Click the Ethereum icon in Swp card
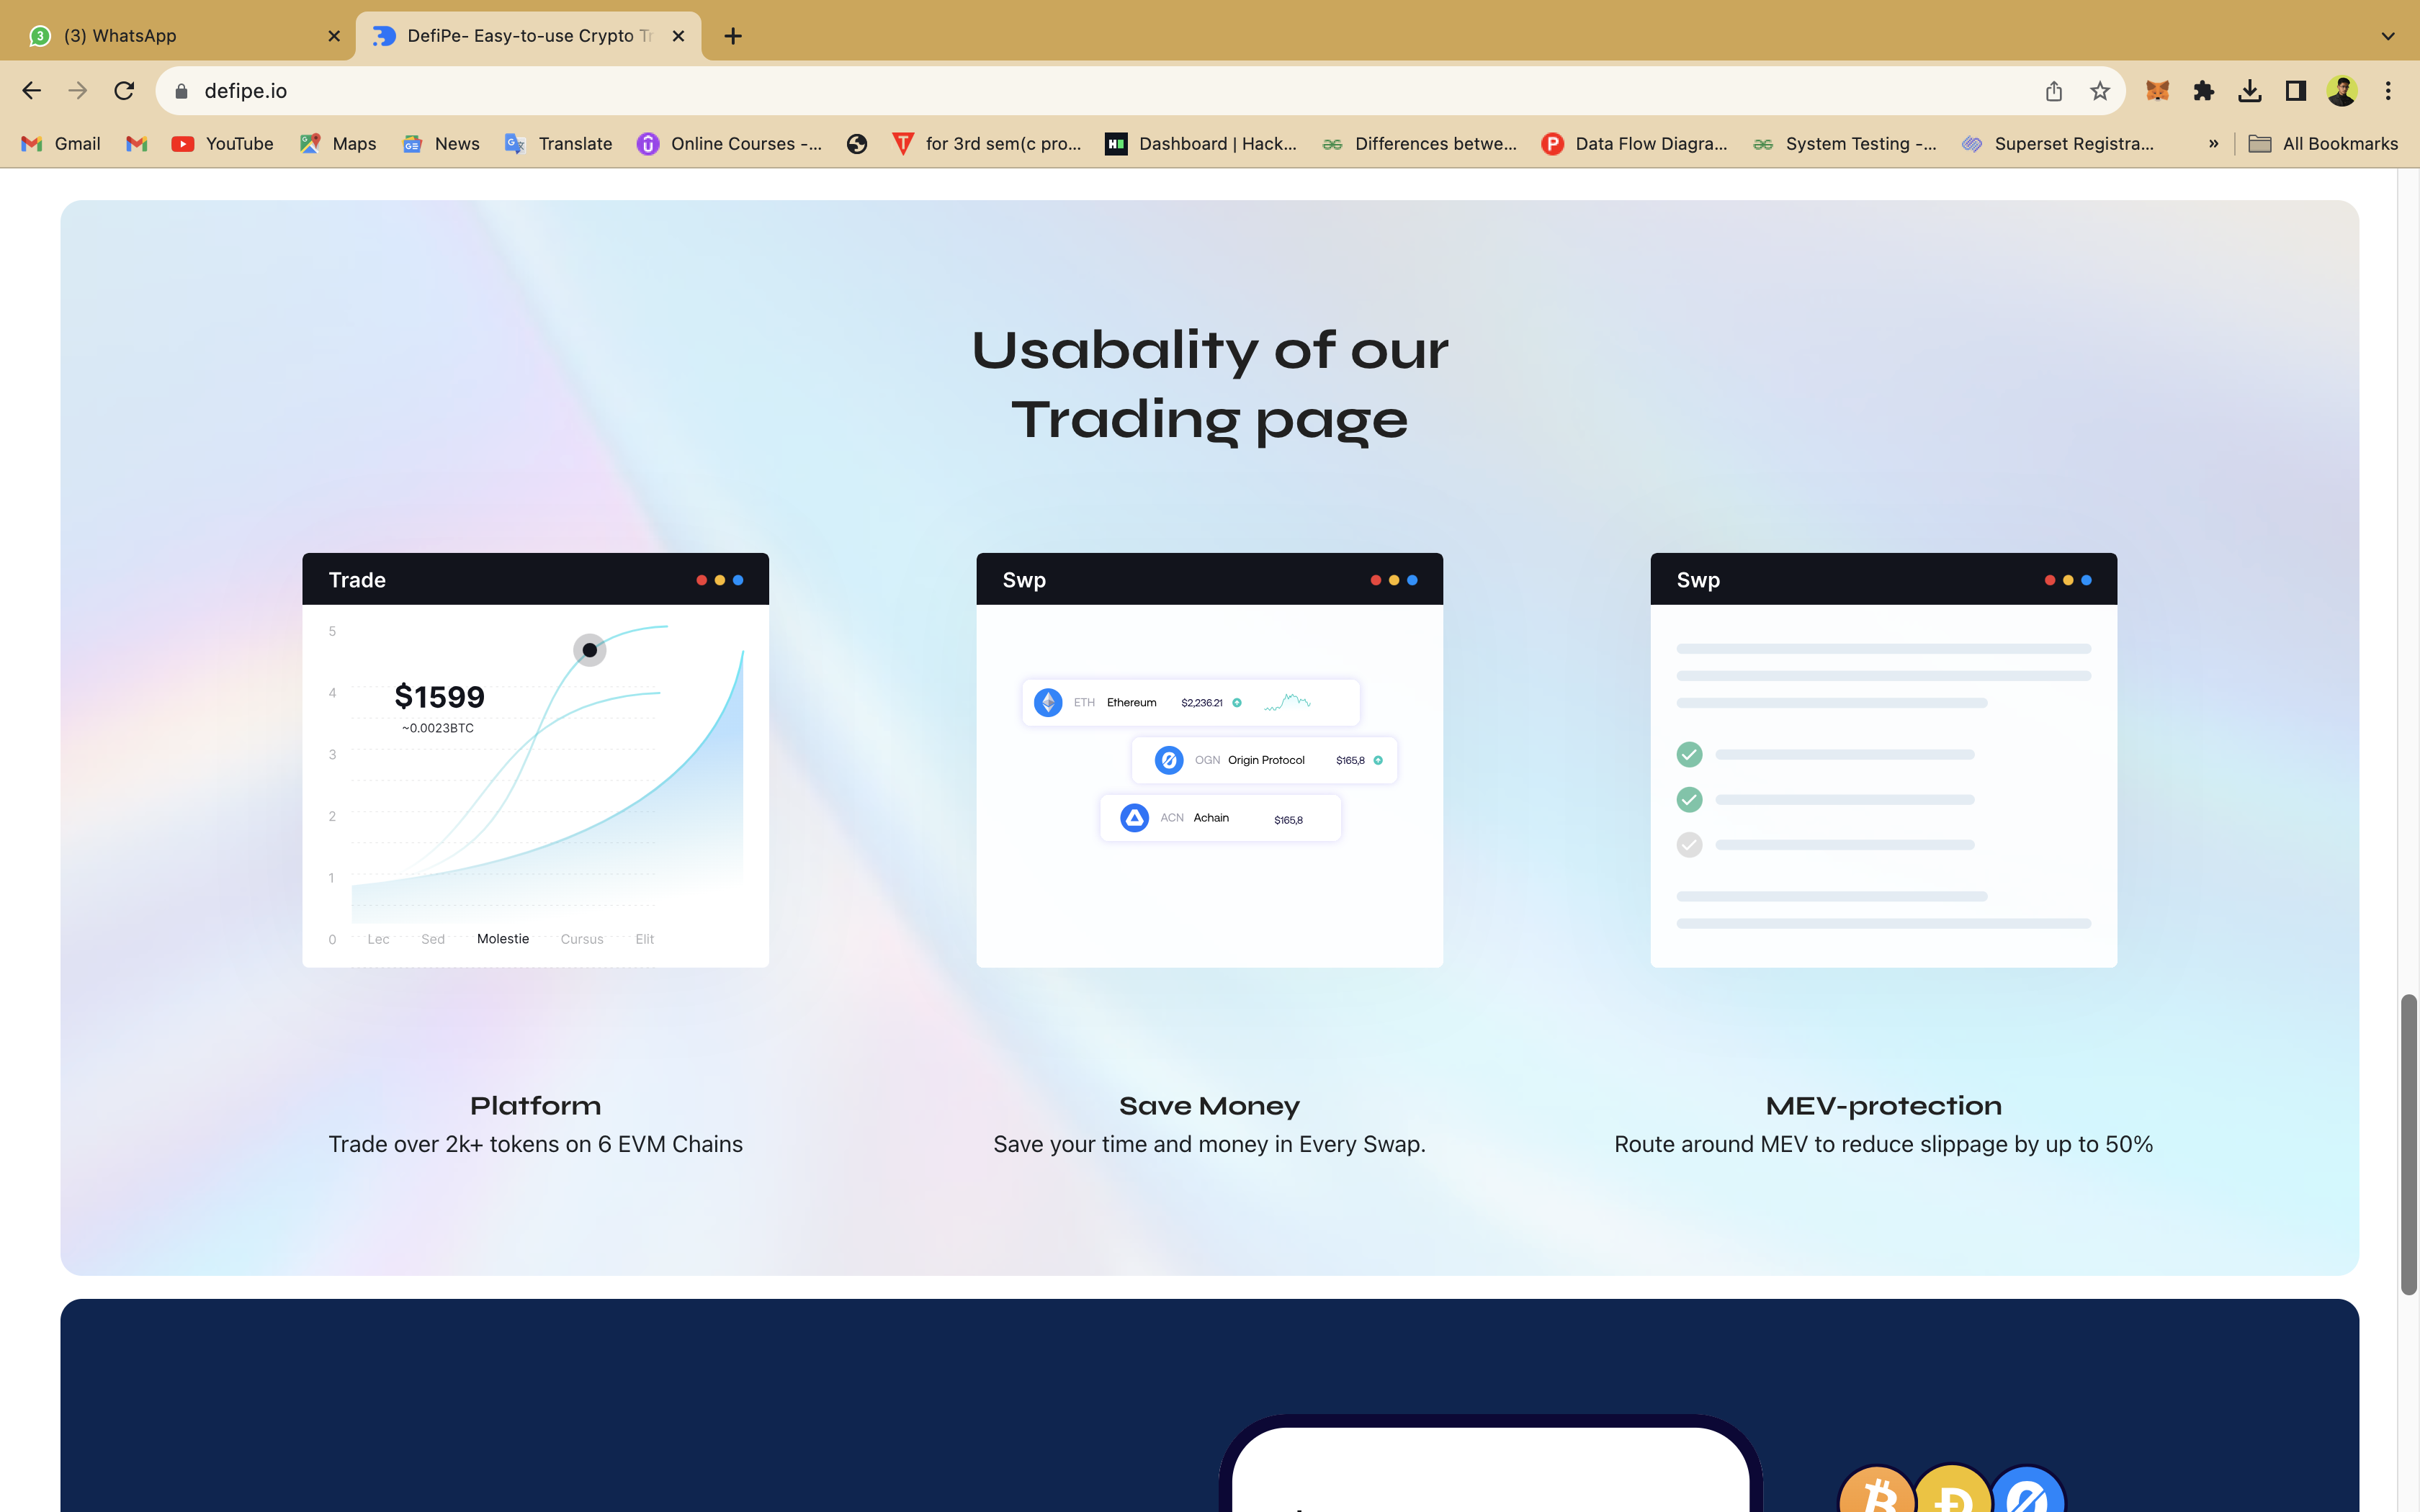2420x1512 pixels. (x=1048, y=702)
